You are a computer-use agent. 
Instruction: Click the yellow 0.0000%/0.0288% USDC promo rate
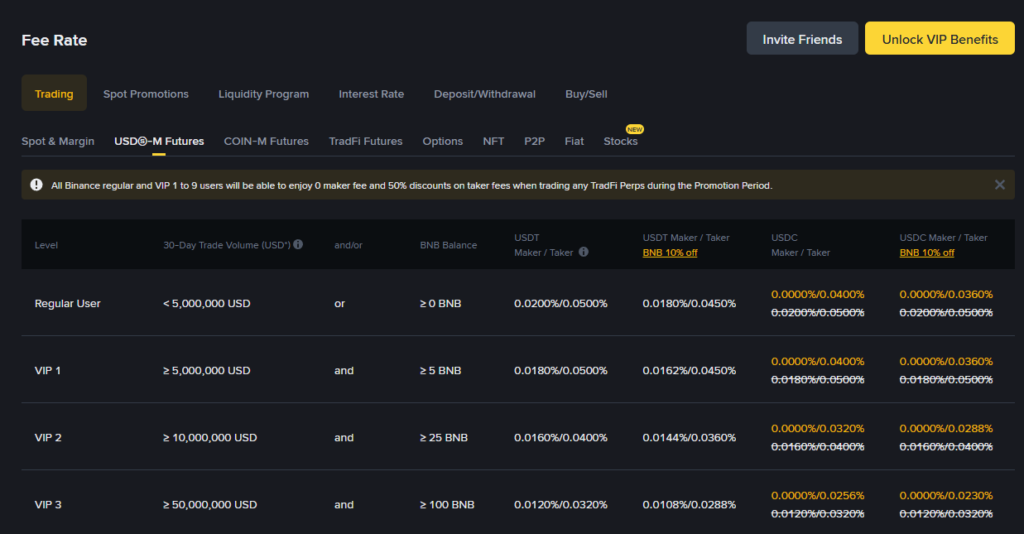(x=946, y=428)
